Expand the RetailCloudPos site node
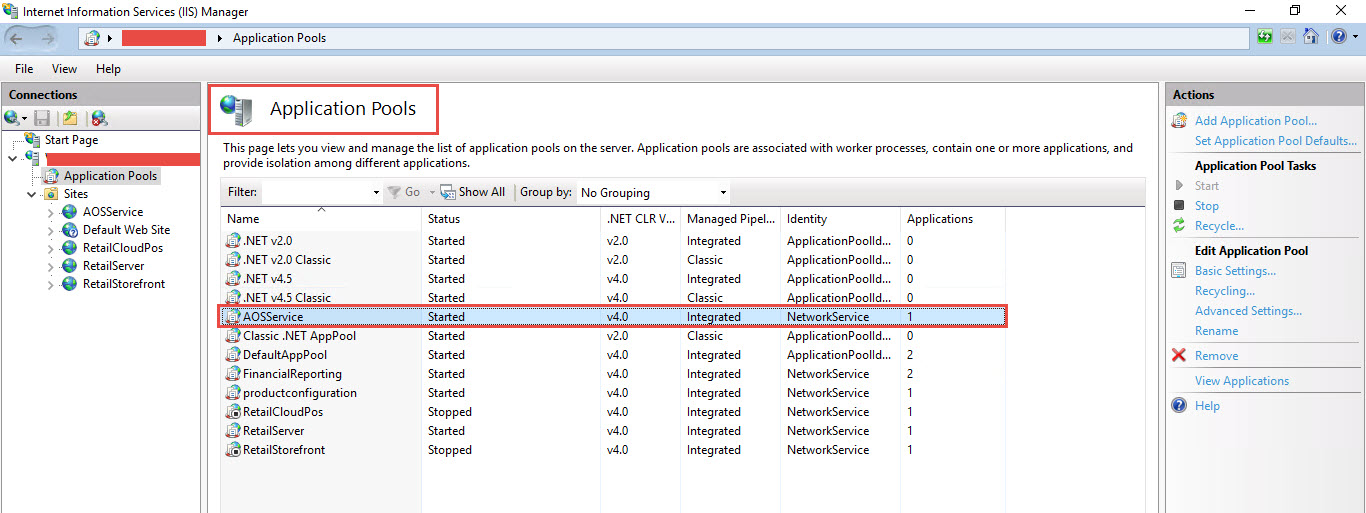The image size is (1366, 513). point(51,248)
